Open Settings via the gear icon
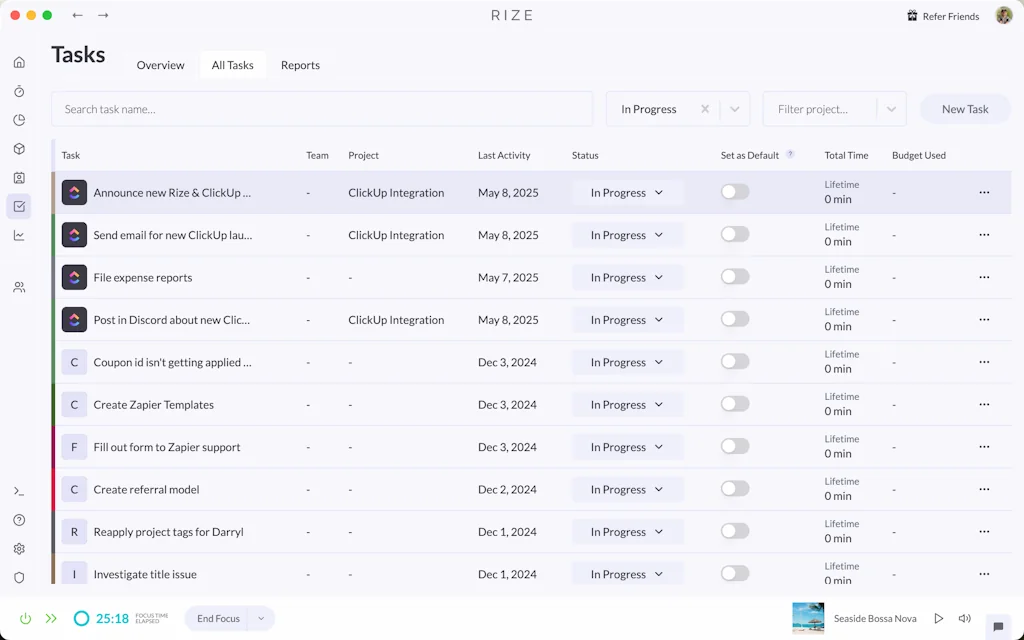 click(19, 548)
